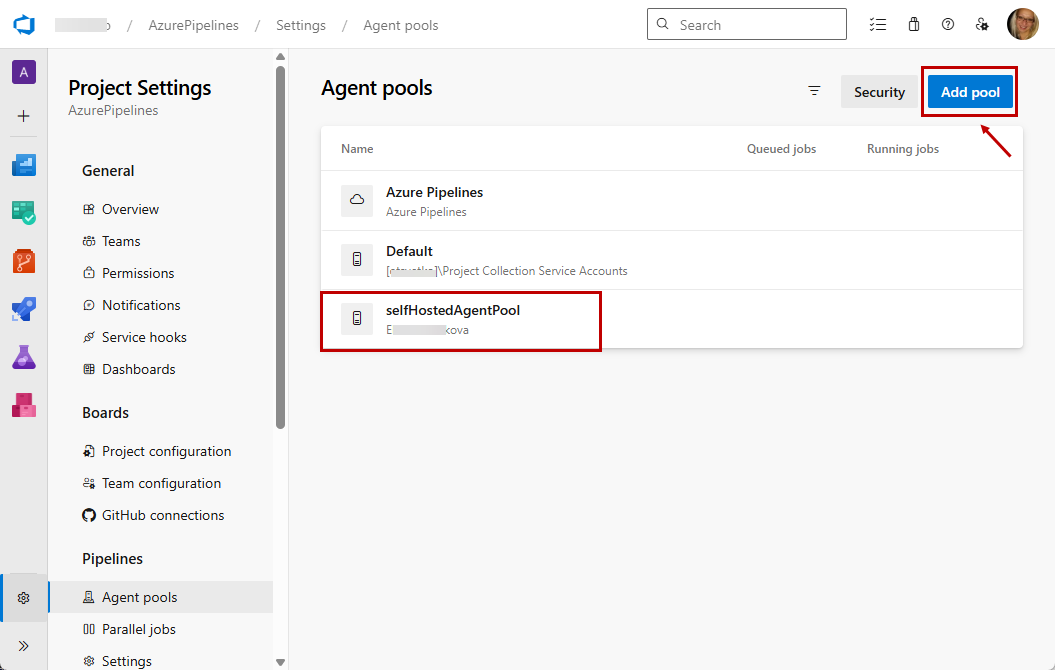Open the Boards hub icon
The height and width of the screenshot is (670, 1055).
[x=24, y=213]
